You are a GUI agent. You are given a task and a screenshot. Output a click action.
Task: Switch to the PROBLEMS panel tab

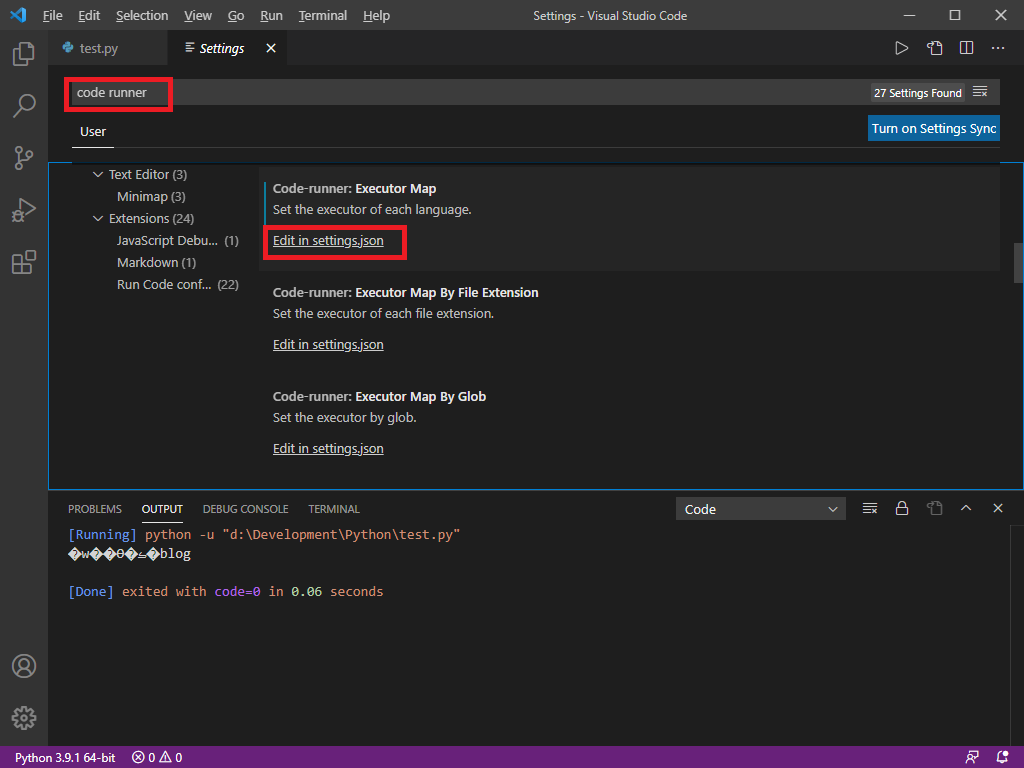(95, 509)
